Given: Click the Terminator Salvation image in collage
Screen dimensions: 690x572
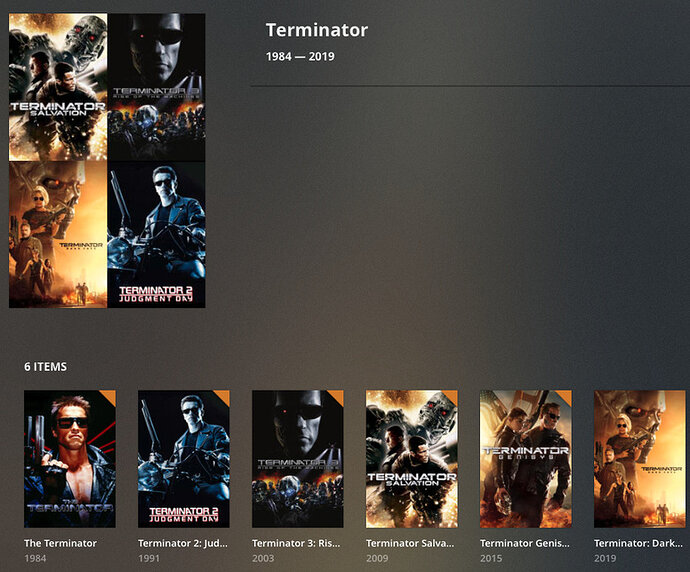Looking at the screenshot, I should coord(58,87).
